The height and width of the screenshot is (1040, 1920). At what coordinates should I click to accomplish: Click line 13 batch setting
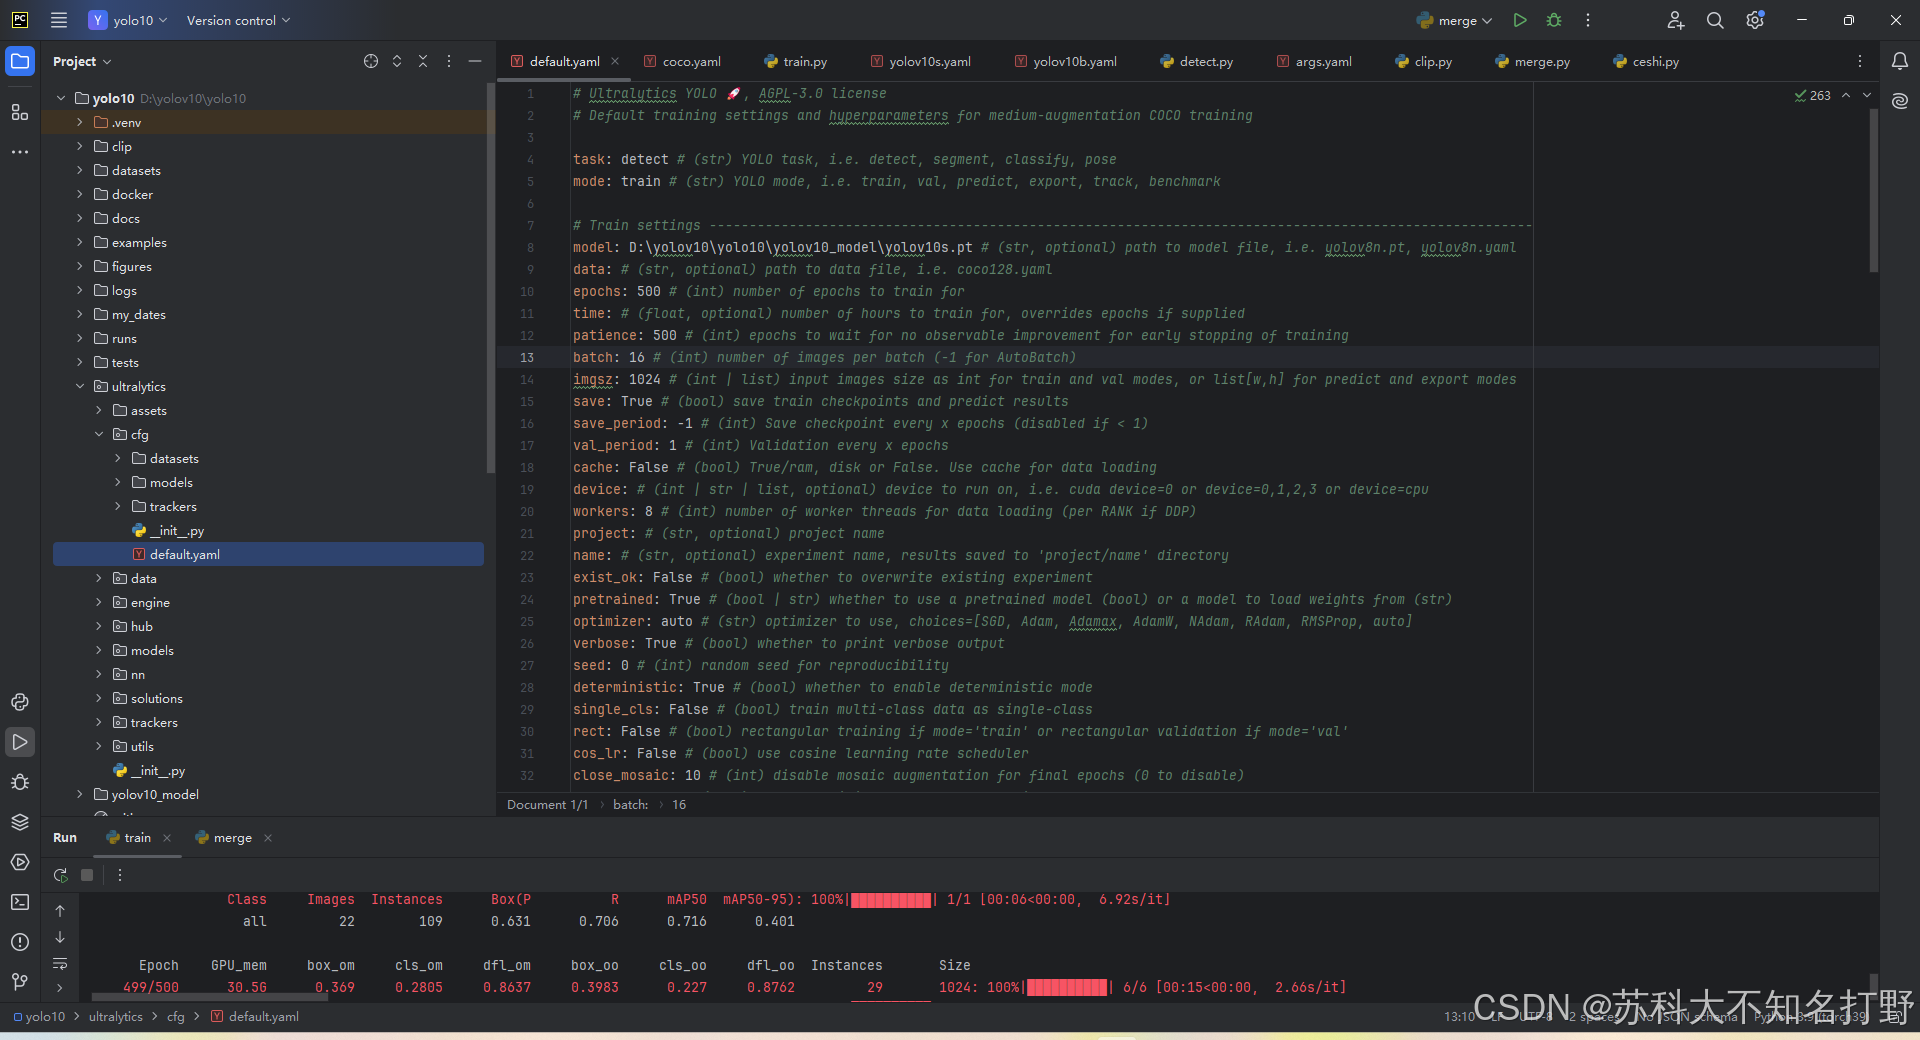824,357
